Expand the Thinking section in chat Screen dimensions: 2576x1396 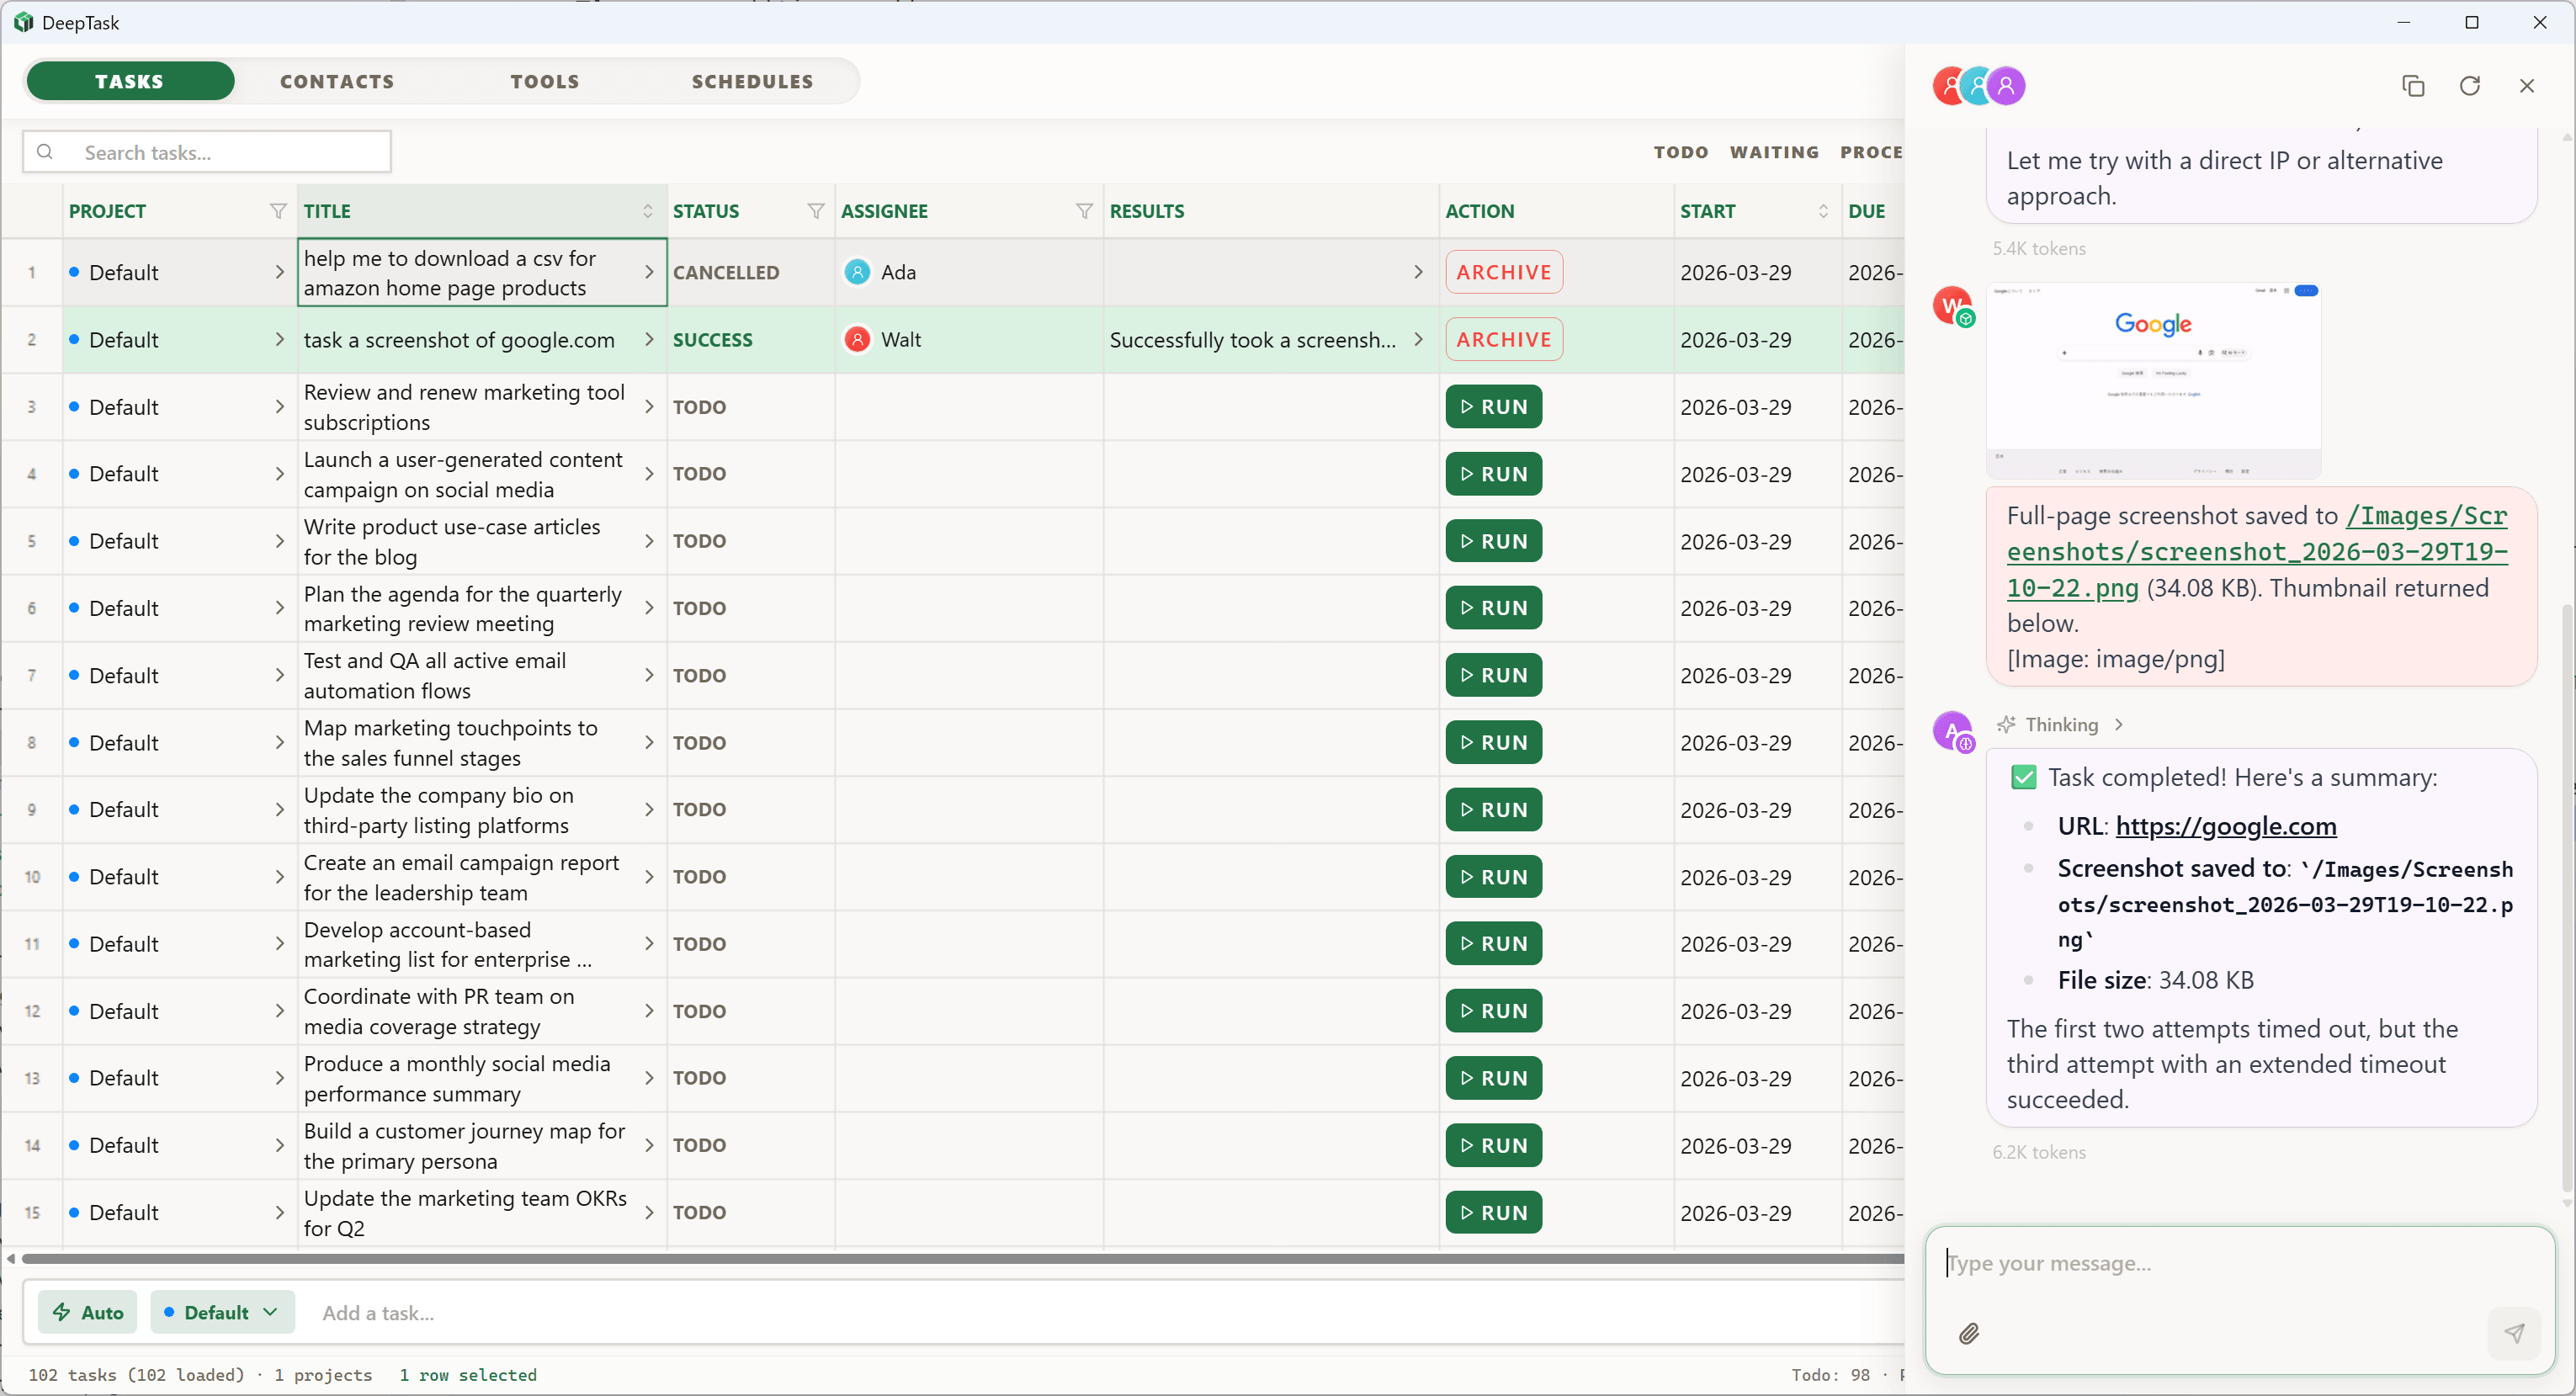point(2060,725)
